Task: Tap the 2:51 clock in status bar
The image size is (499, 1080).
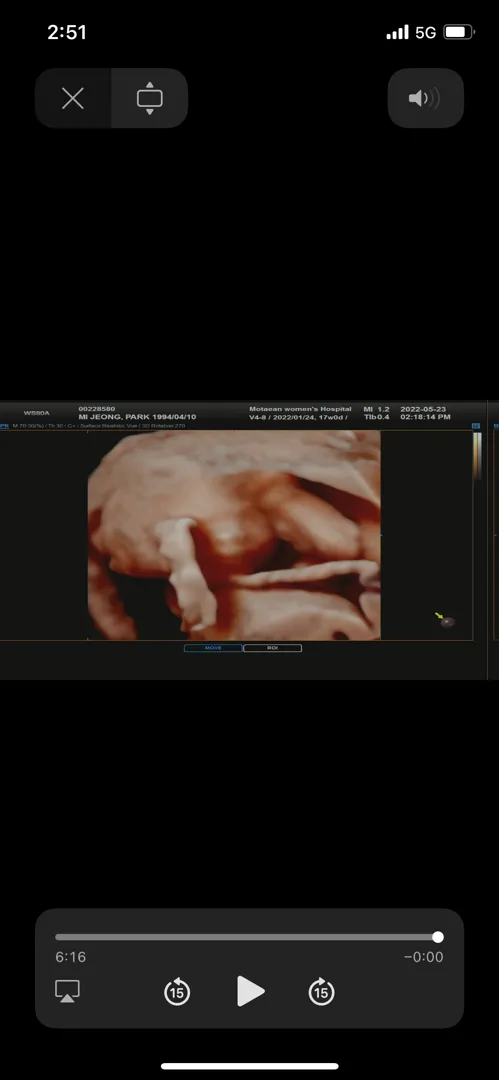Action: click(67, 32)
